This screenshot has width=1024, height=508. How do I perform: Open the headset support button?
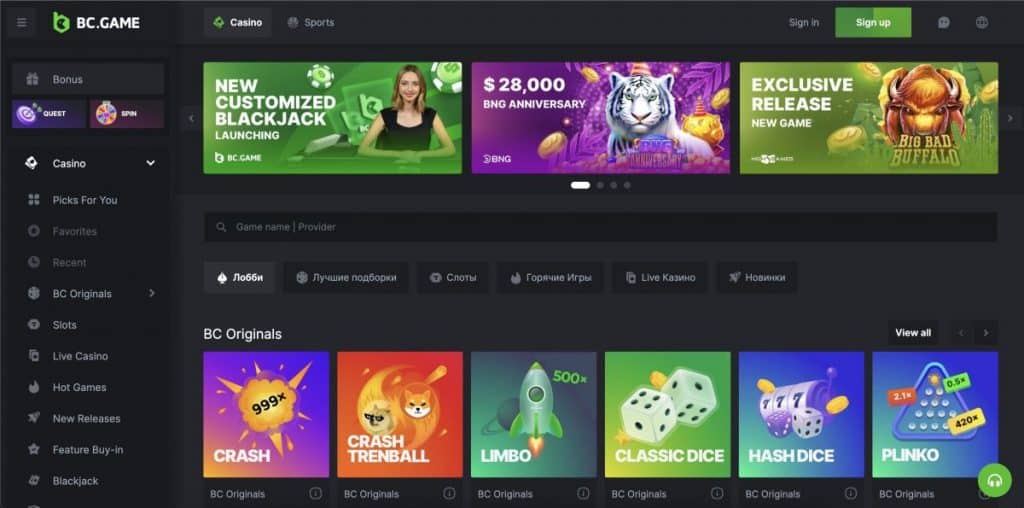[995, 481]
